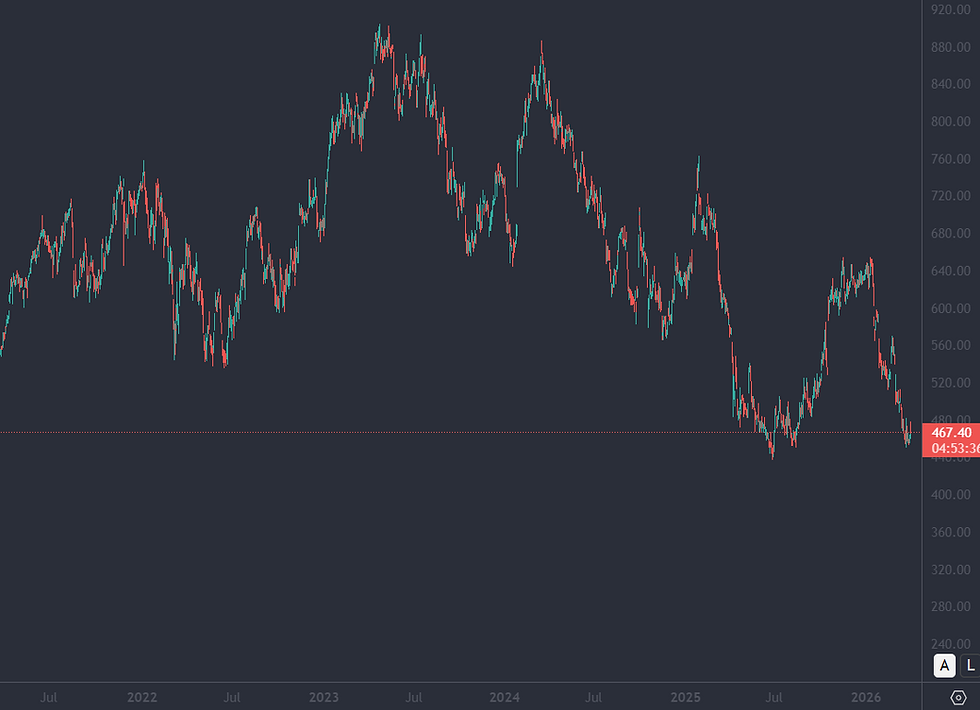Click the 2024 time axis label
This screenshot has width=980, height=710.
pos(504,698)
